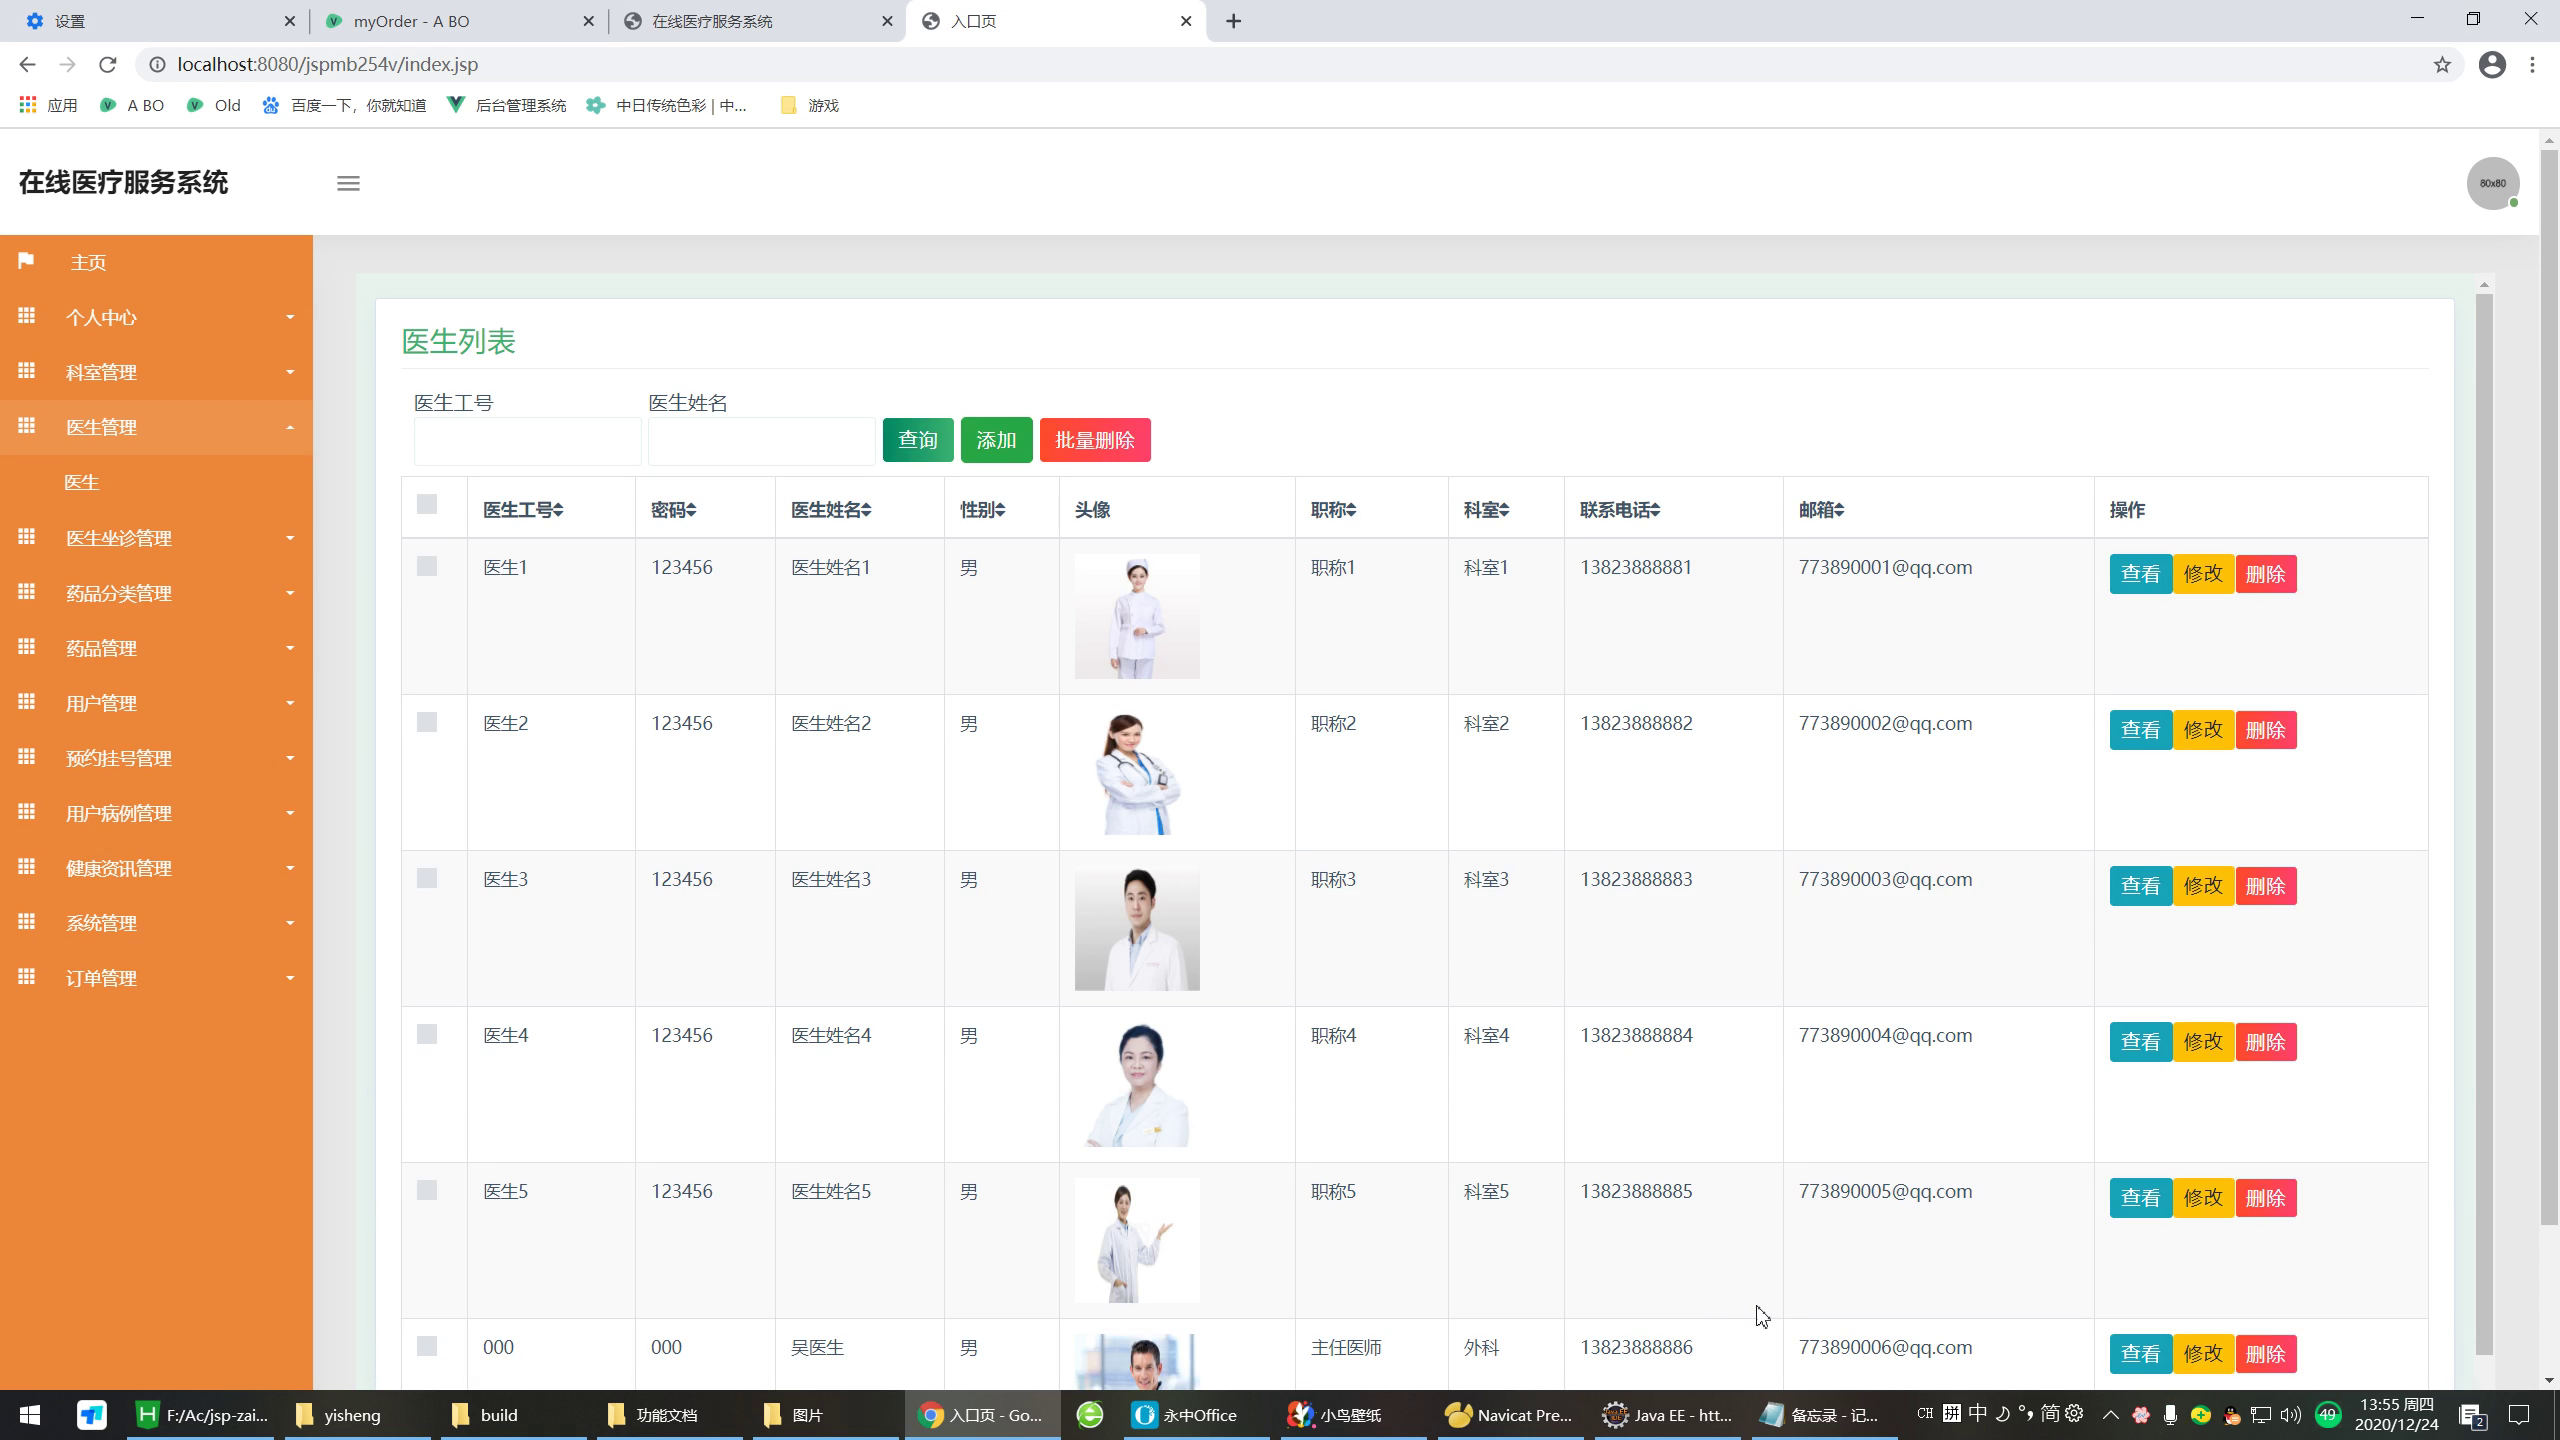
Task: Expand the 医生坐诊管理 sidebar menu
Action: pyautogui.click(x=156, y=538)
